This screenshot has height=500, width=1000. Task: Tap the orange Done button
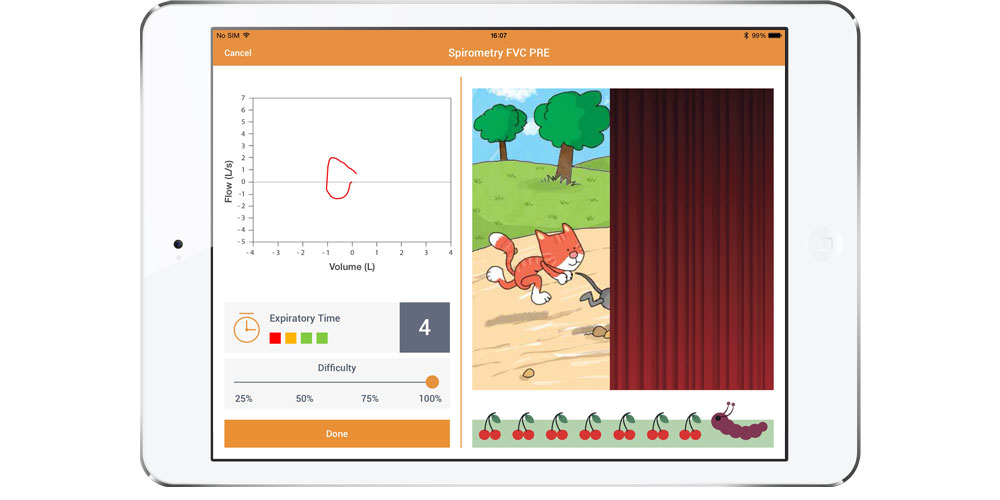(337, 434)
